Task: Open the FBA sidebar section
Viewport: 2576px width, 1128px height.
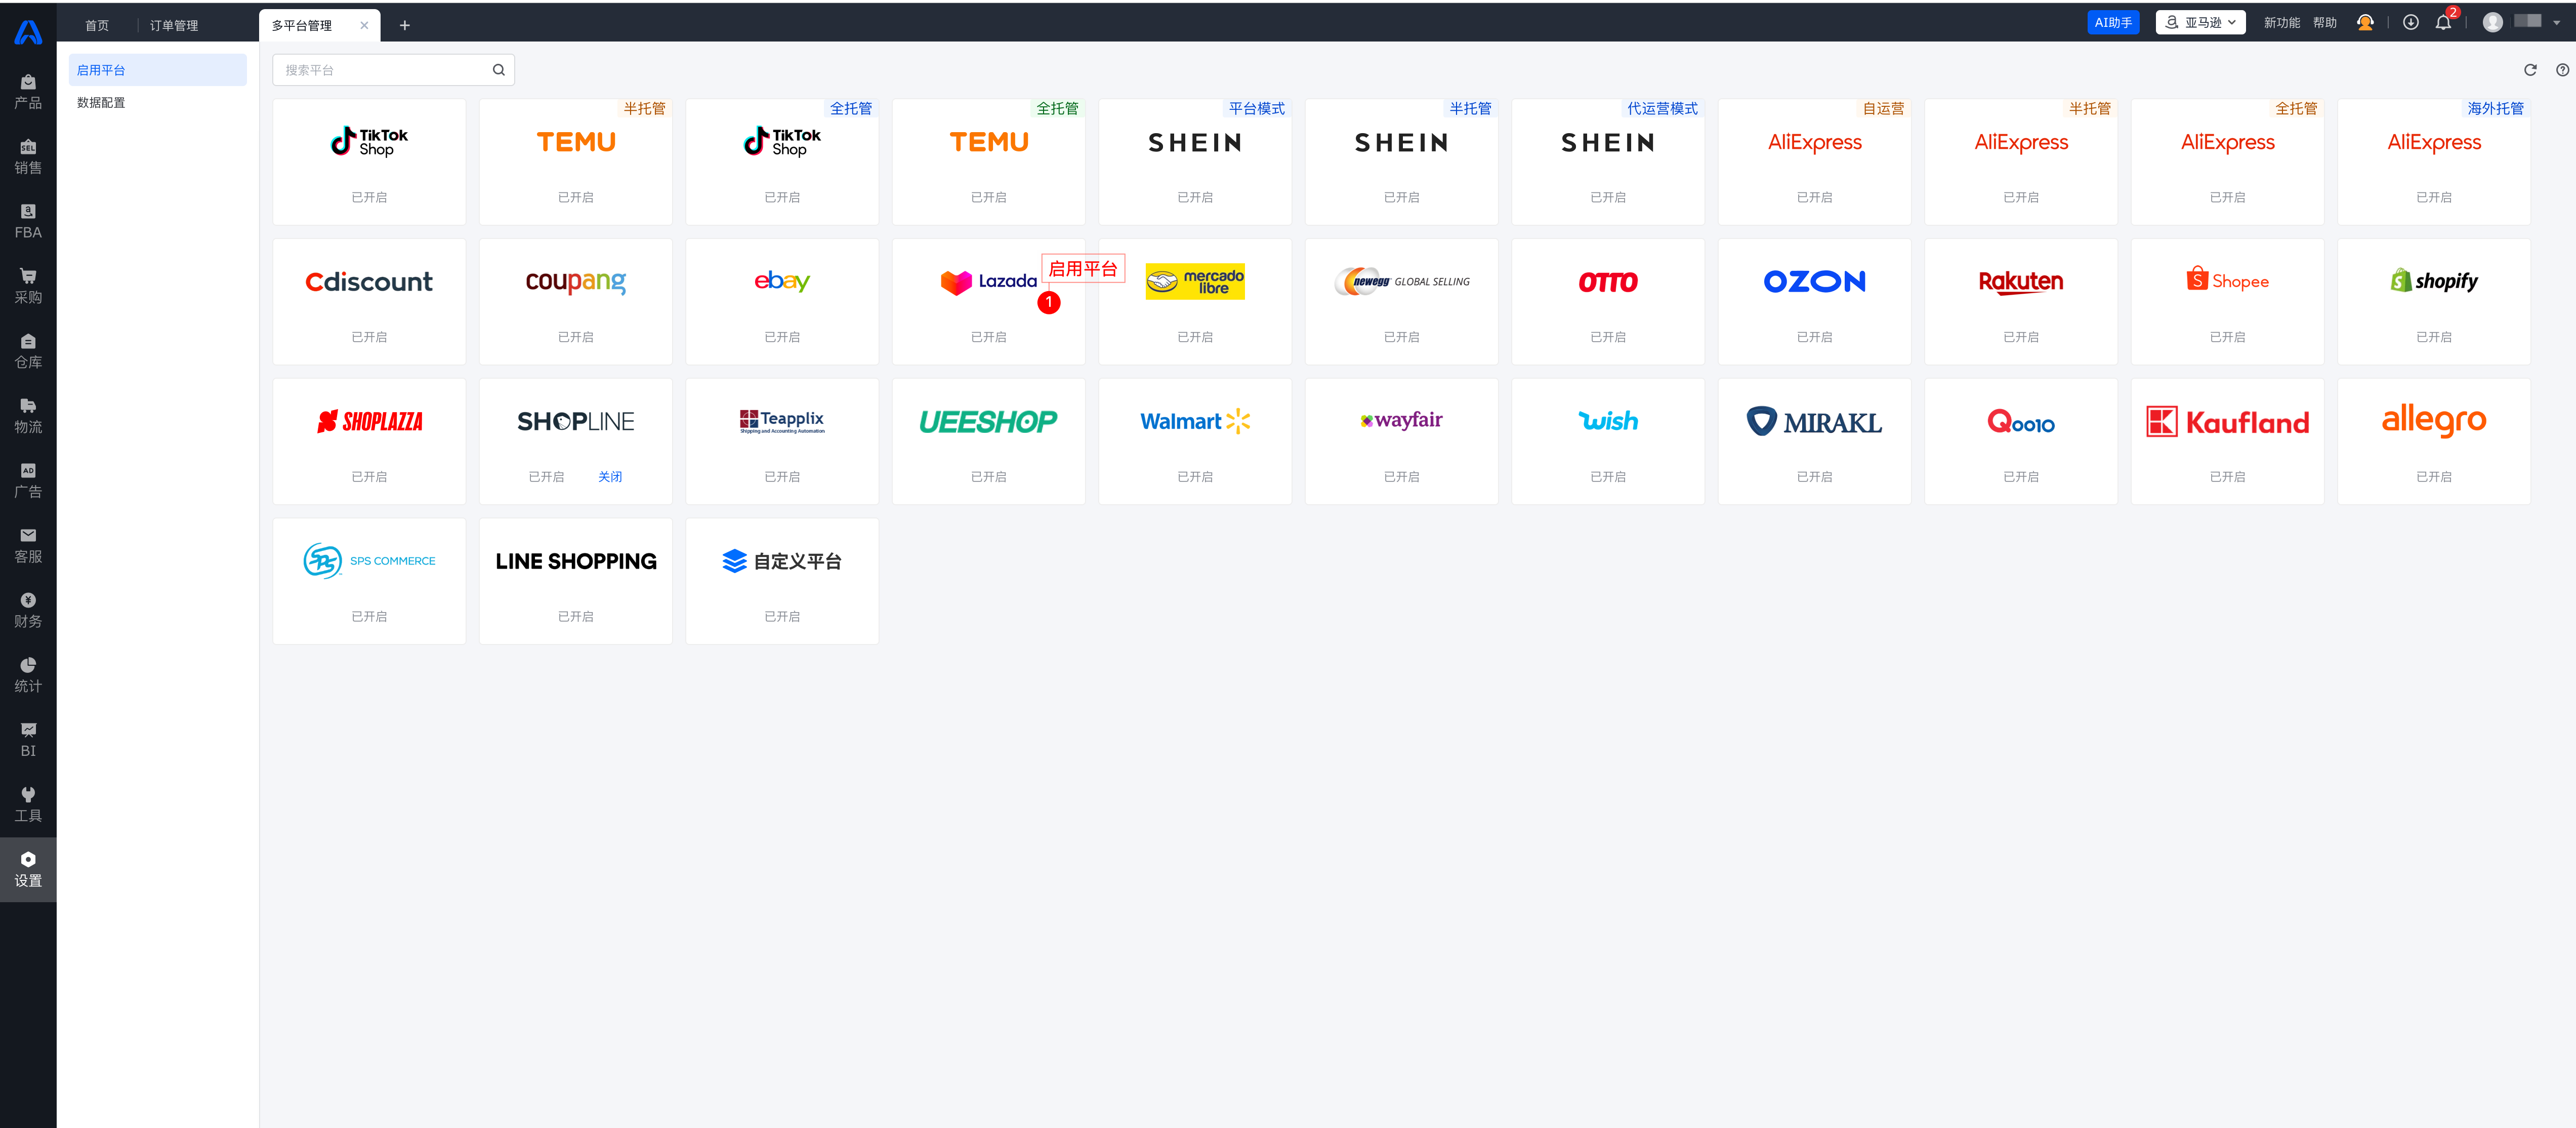Action: tap(28, 222)
